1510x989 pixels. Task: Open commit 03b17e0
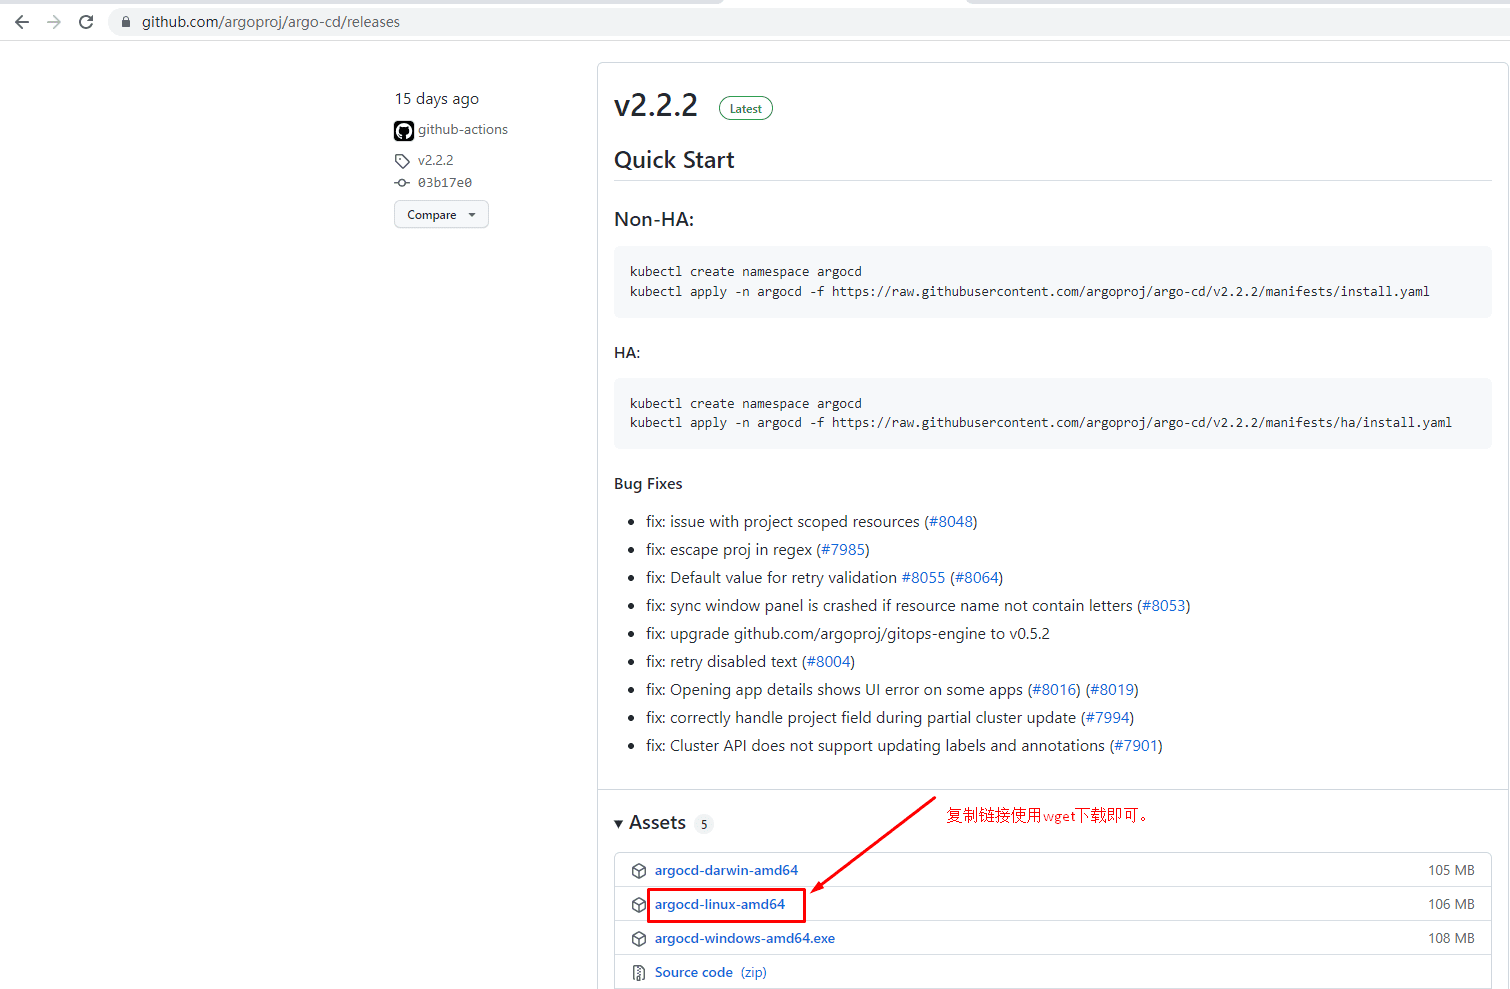click(445, 183)
